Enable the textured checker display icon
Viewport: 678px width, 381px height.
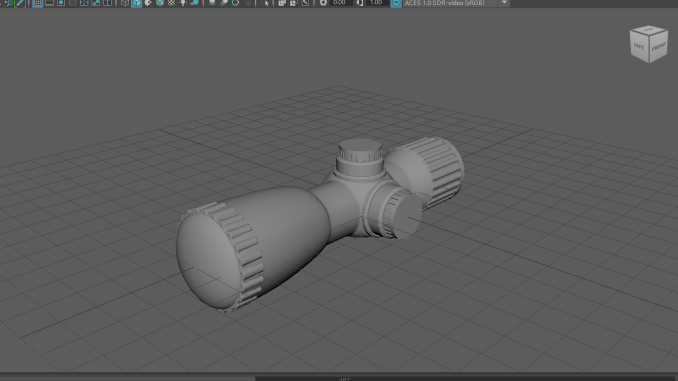click(x=172, y=3)
